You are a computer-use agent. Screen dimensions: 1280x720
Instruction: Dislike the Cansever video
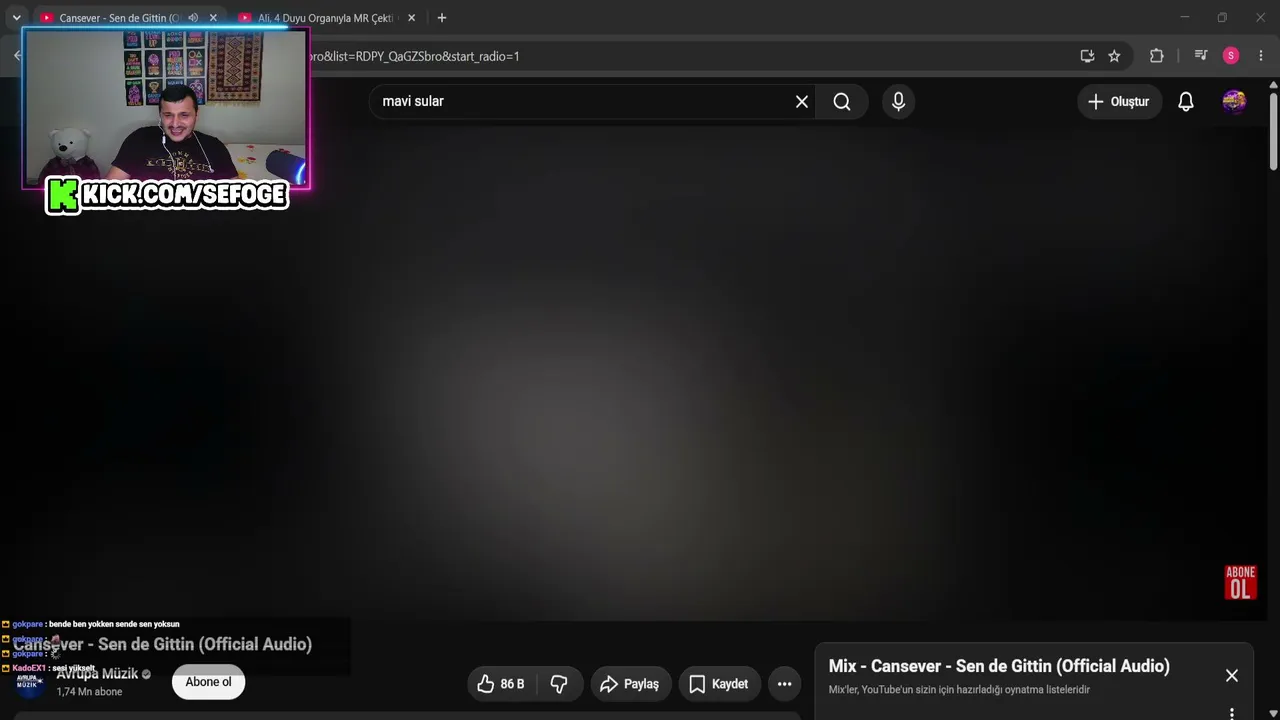click(x=559, y=684)
